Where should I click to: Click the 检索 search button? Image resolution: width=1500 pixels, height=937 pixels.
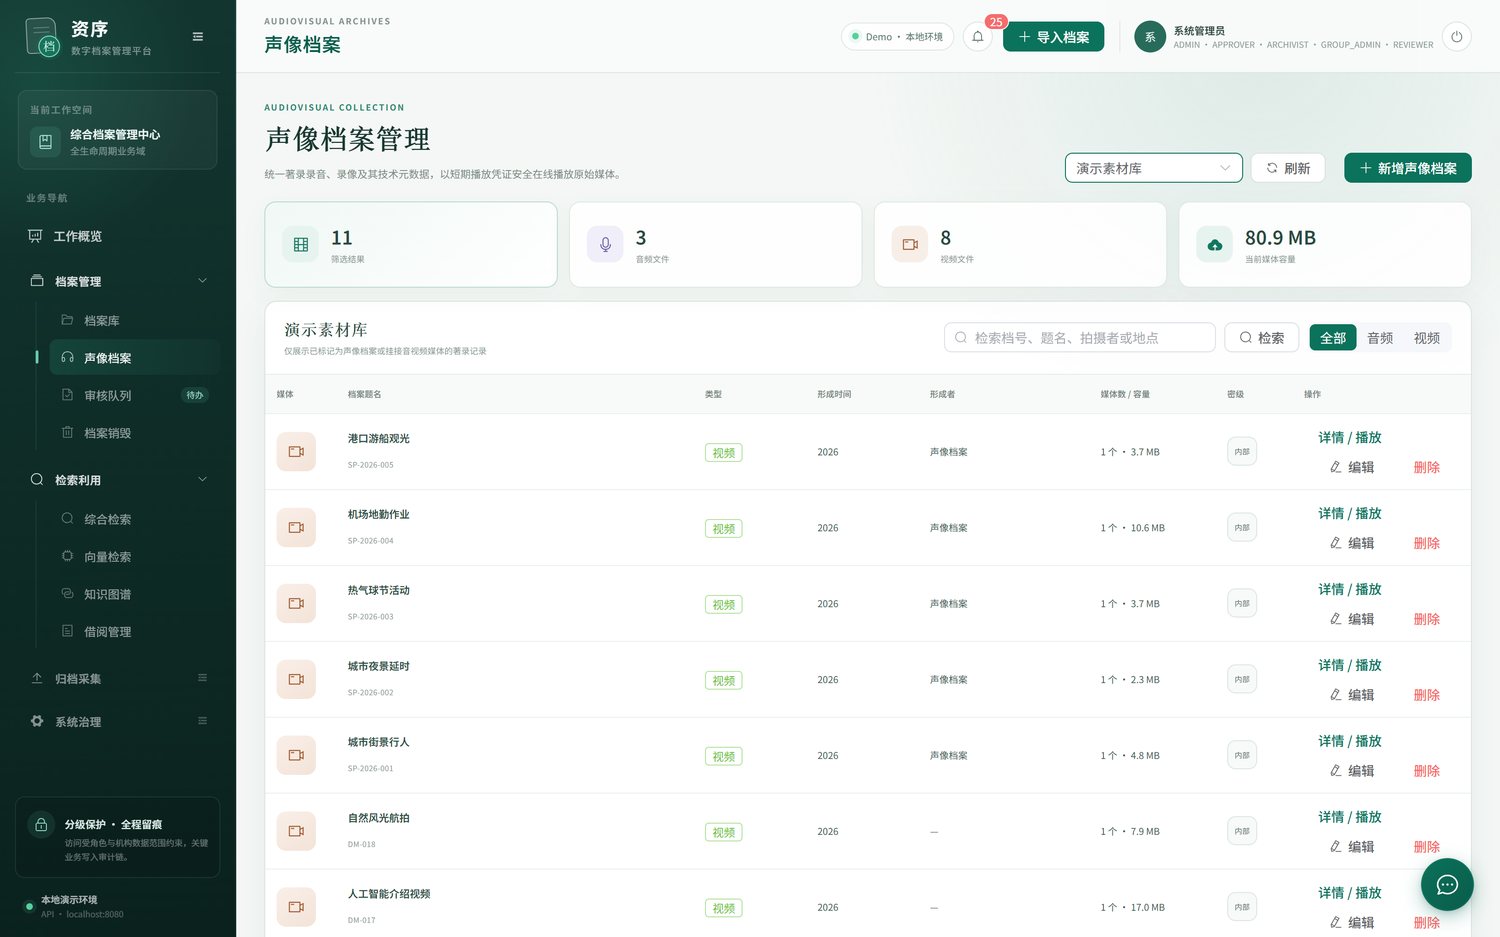(1261, 338)
